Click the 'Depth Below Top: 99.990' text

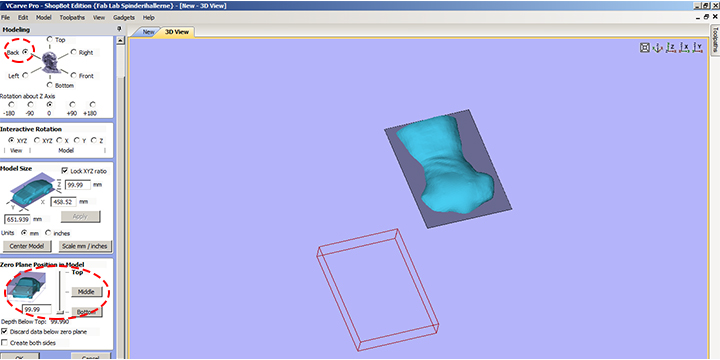pyautogui.click(x=35, y=322)
